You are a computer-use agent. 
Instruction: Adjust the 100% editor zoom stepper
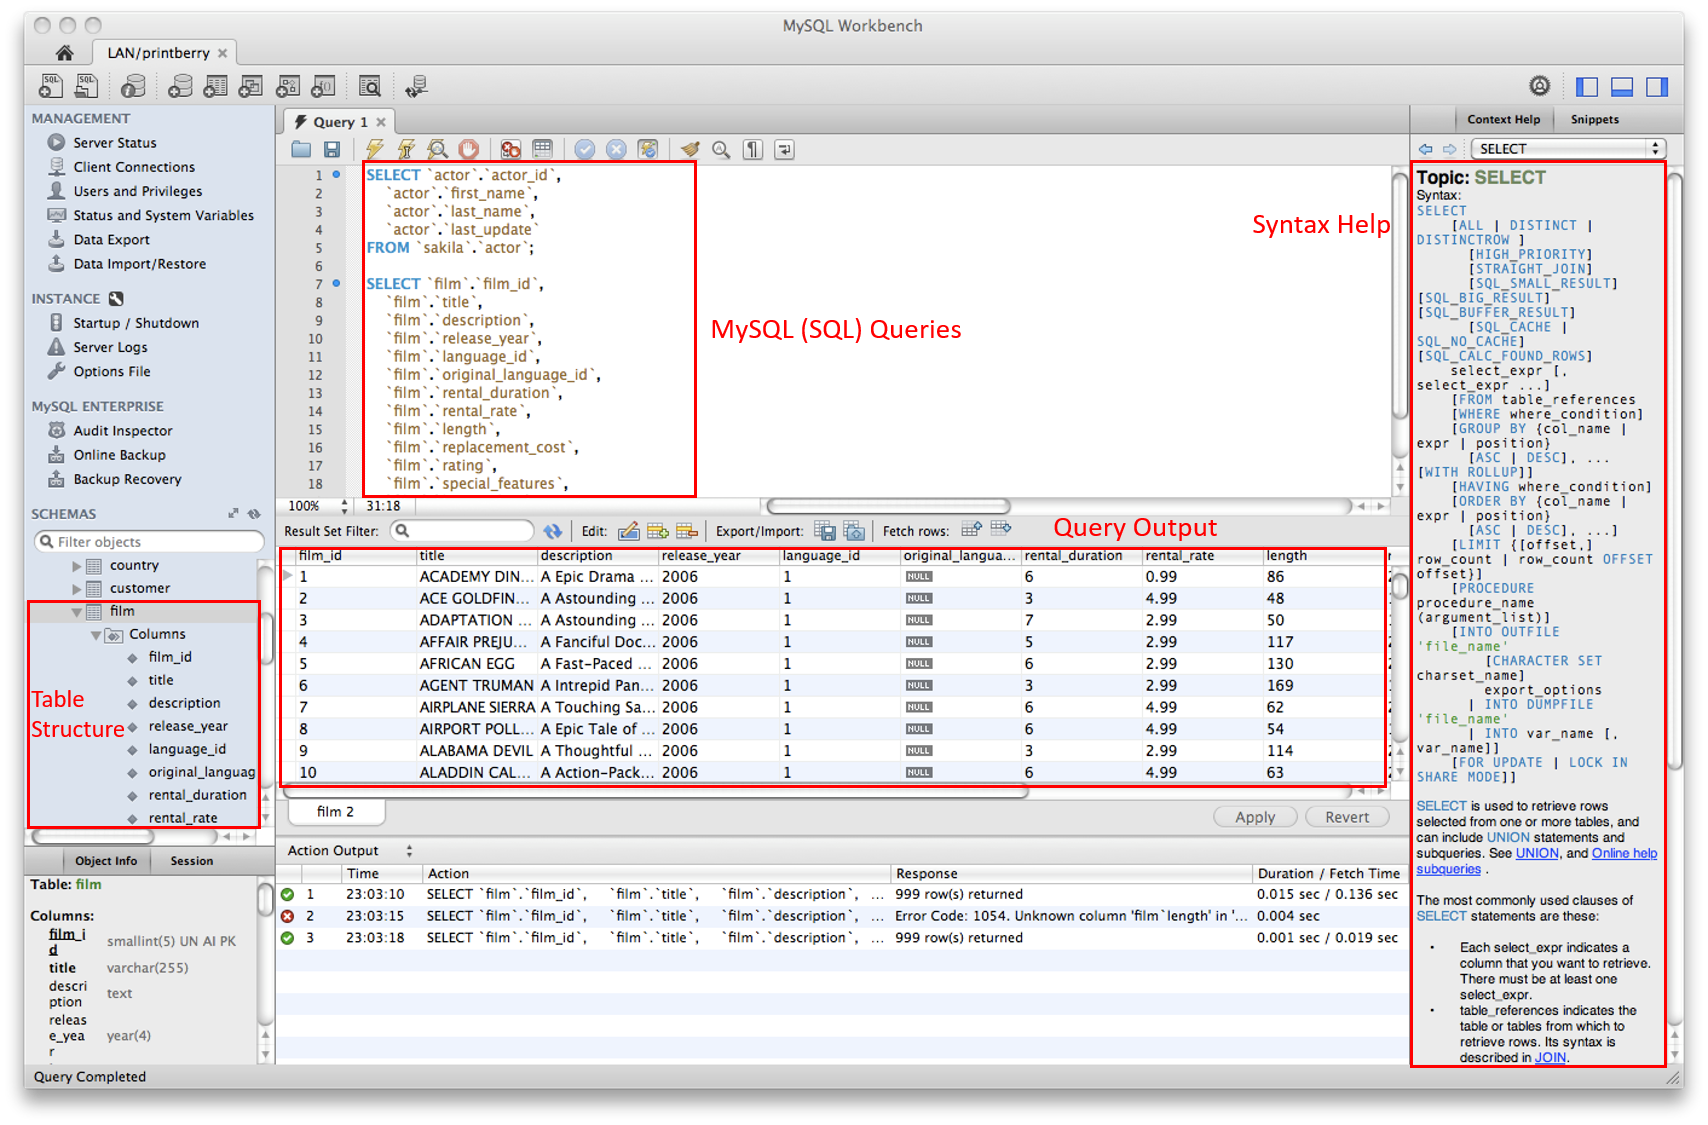[345, 506]
